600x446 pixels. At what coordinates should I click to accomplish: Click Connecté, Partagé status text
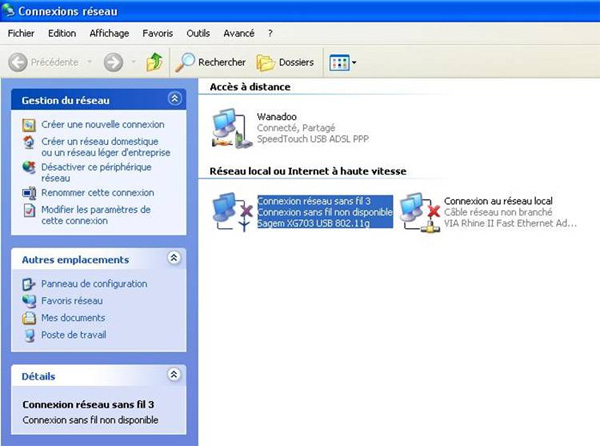pos(296,128)
